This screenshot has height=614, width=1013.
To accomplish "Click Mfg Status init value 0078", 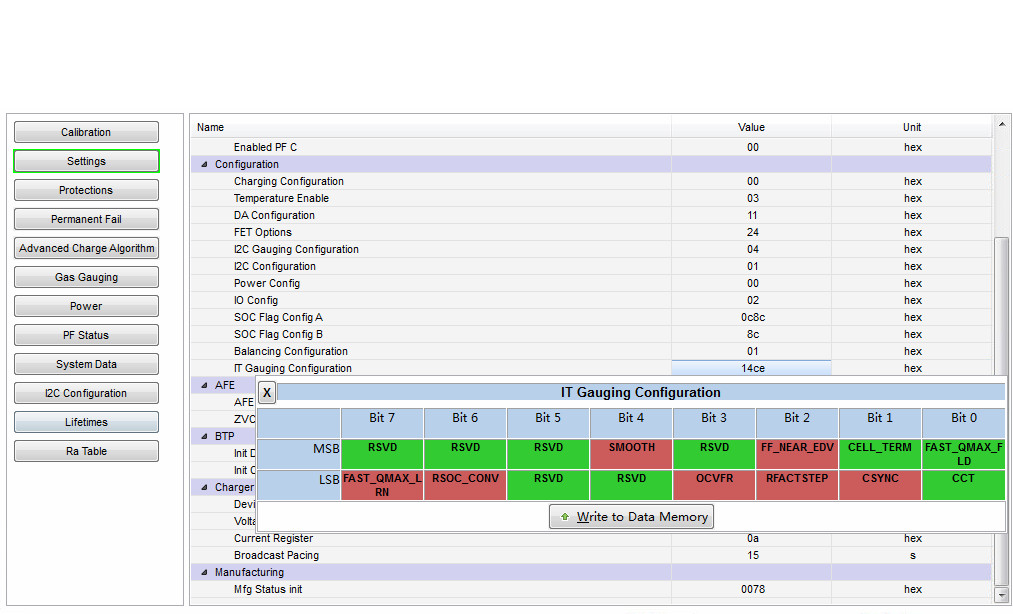I will (753, 589).
